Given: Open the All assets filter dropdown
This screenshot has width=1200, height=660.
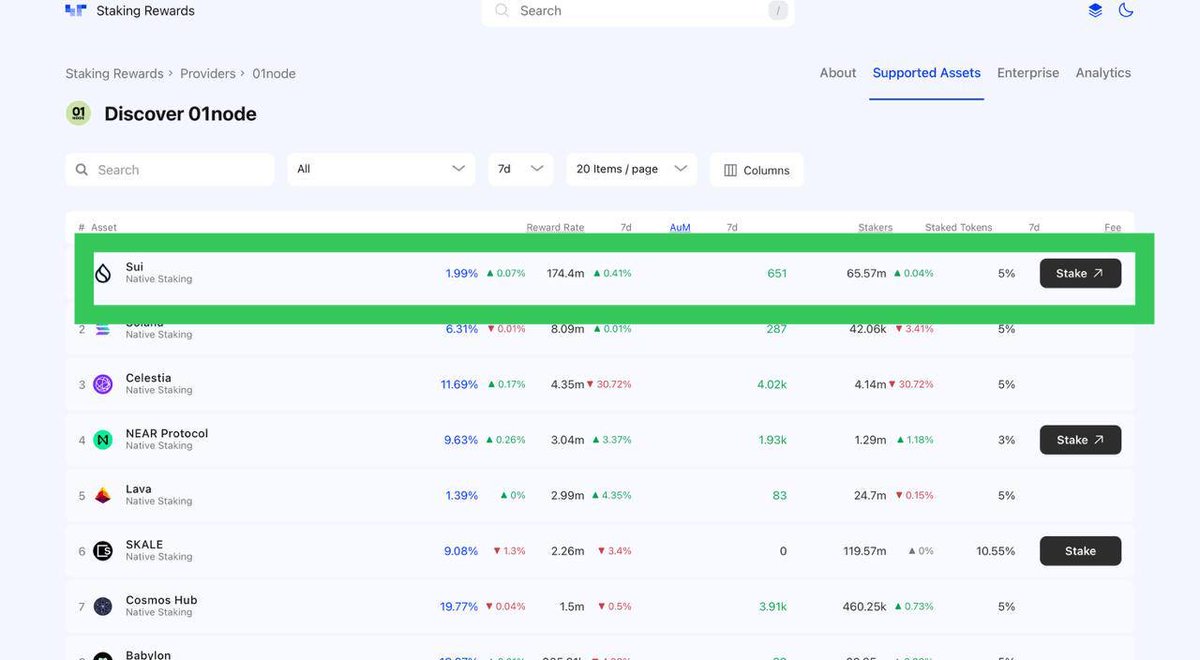Looking at the screenshot, I should pos(380,169).
